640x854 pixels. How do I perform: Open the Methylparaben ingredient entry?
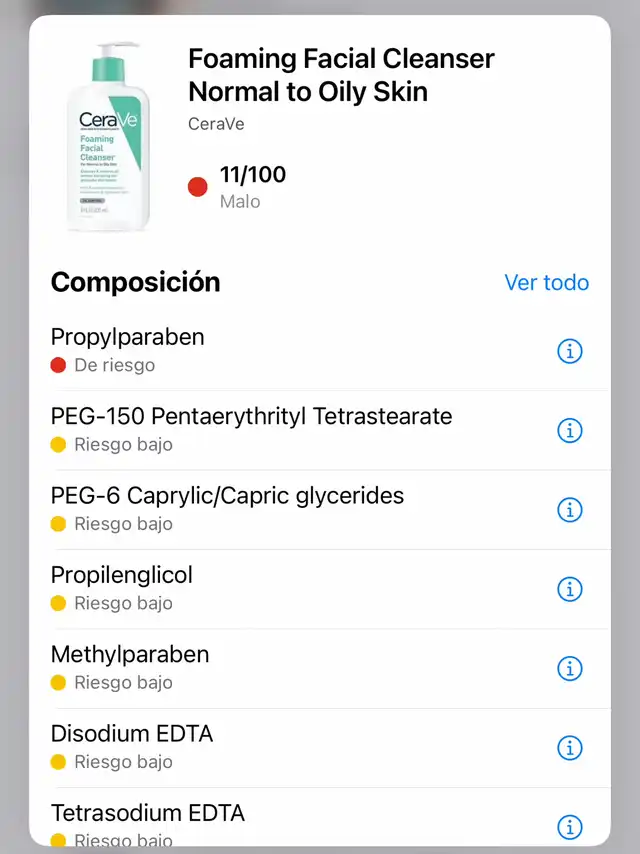(320, 668)
